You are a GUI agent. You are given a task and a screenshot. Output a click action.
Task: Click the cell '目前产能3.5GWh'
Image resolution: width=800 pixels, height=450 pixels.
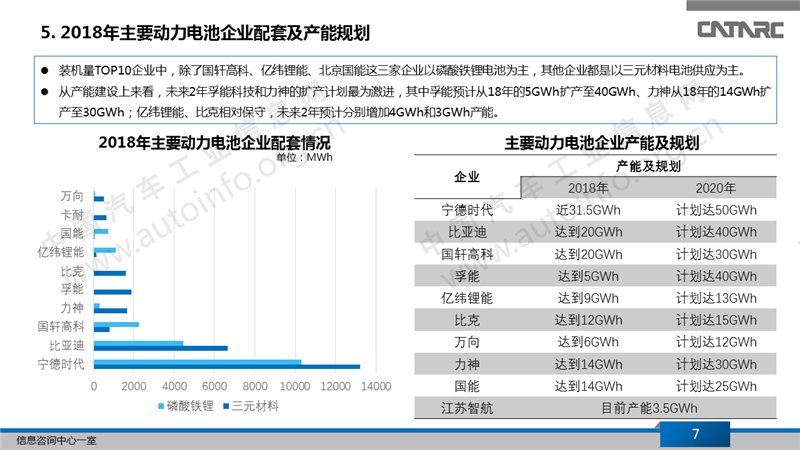tap(649, 408)
